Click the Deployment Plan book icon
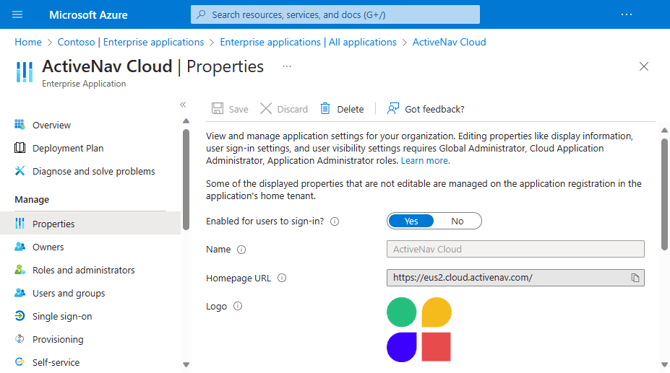This screenshot has height=373, width=670. 20,148
